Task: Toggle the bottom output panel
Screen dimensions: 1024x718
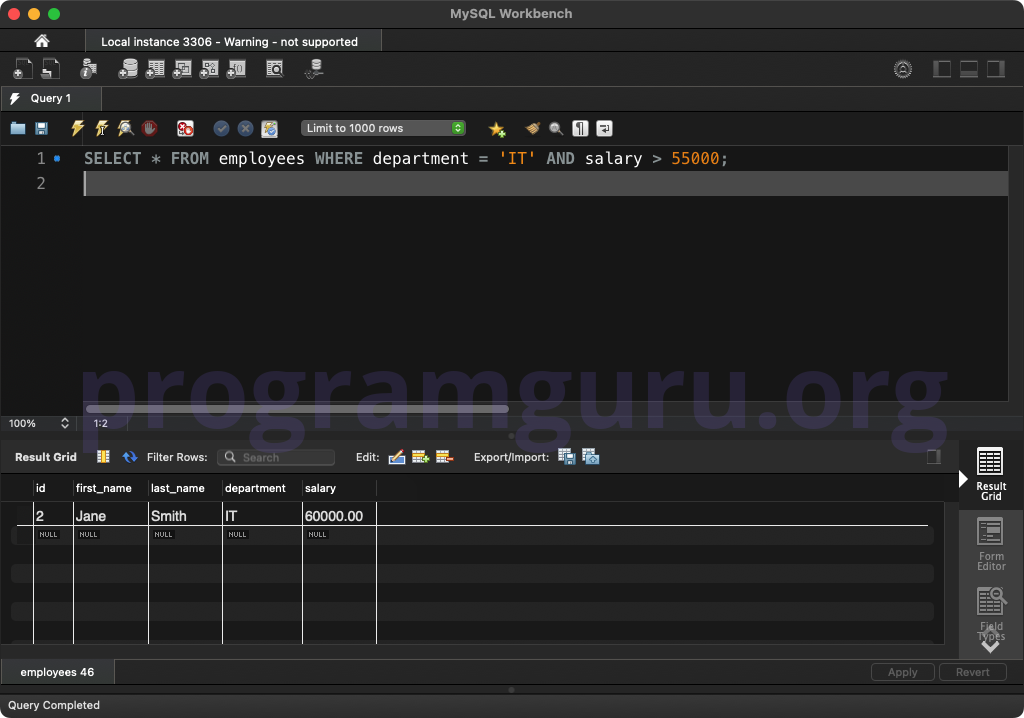Action: [968, 69]
